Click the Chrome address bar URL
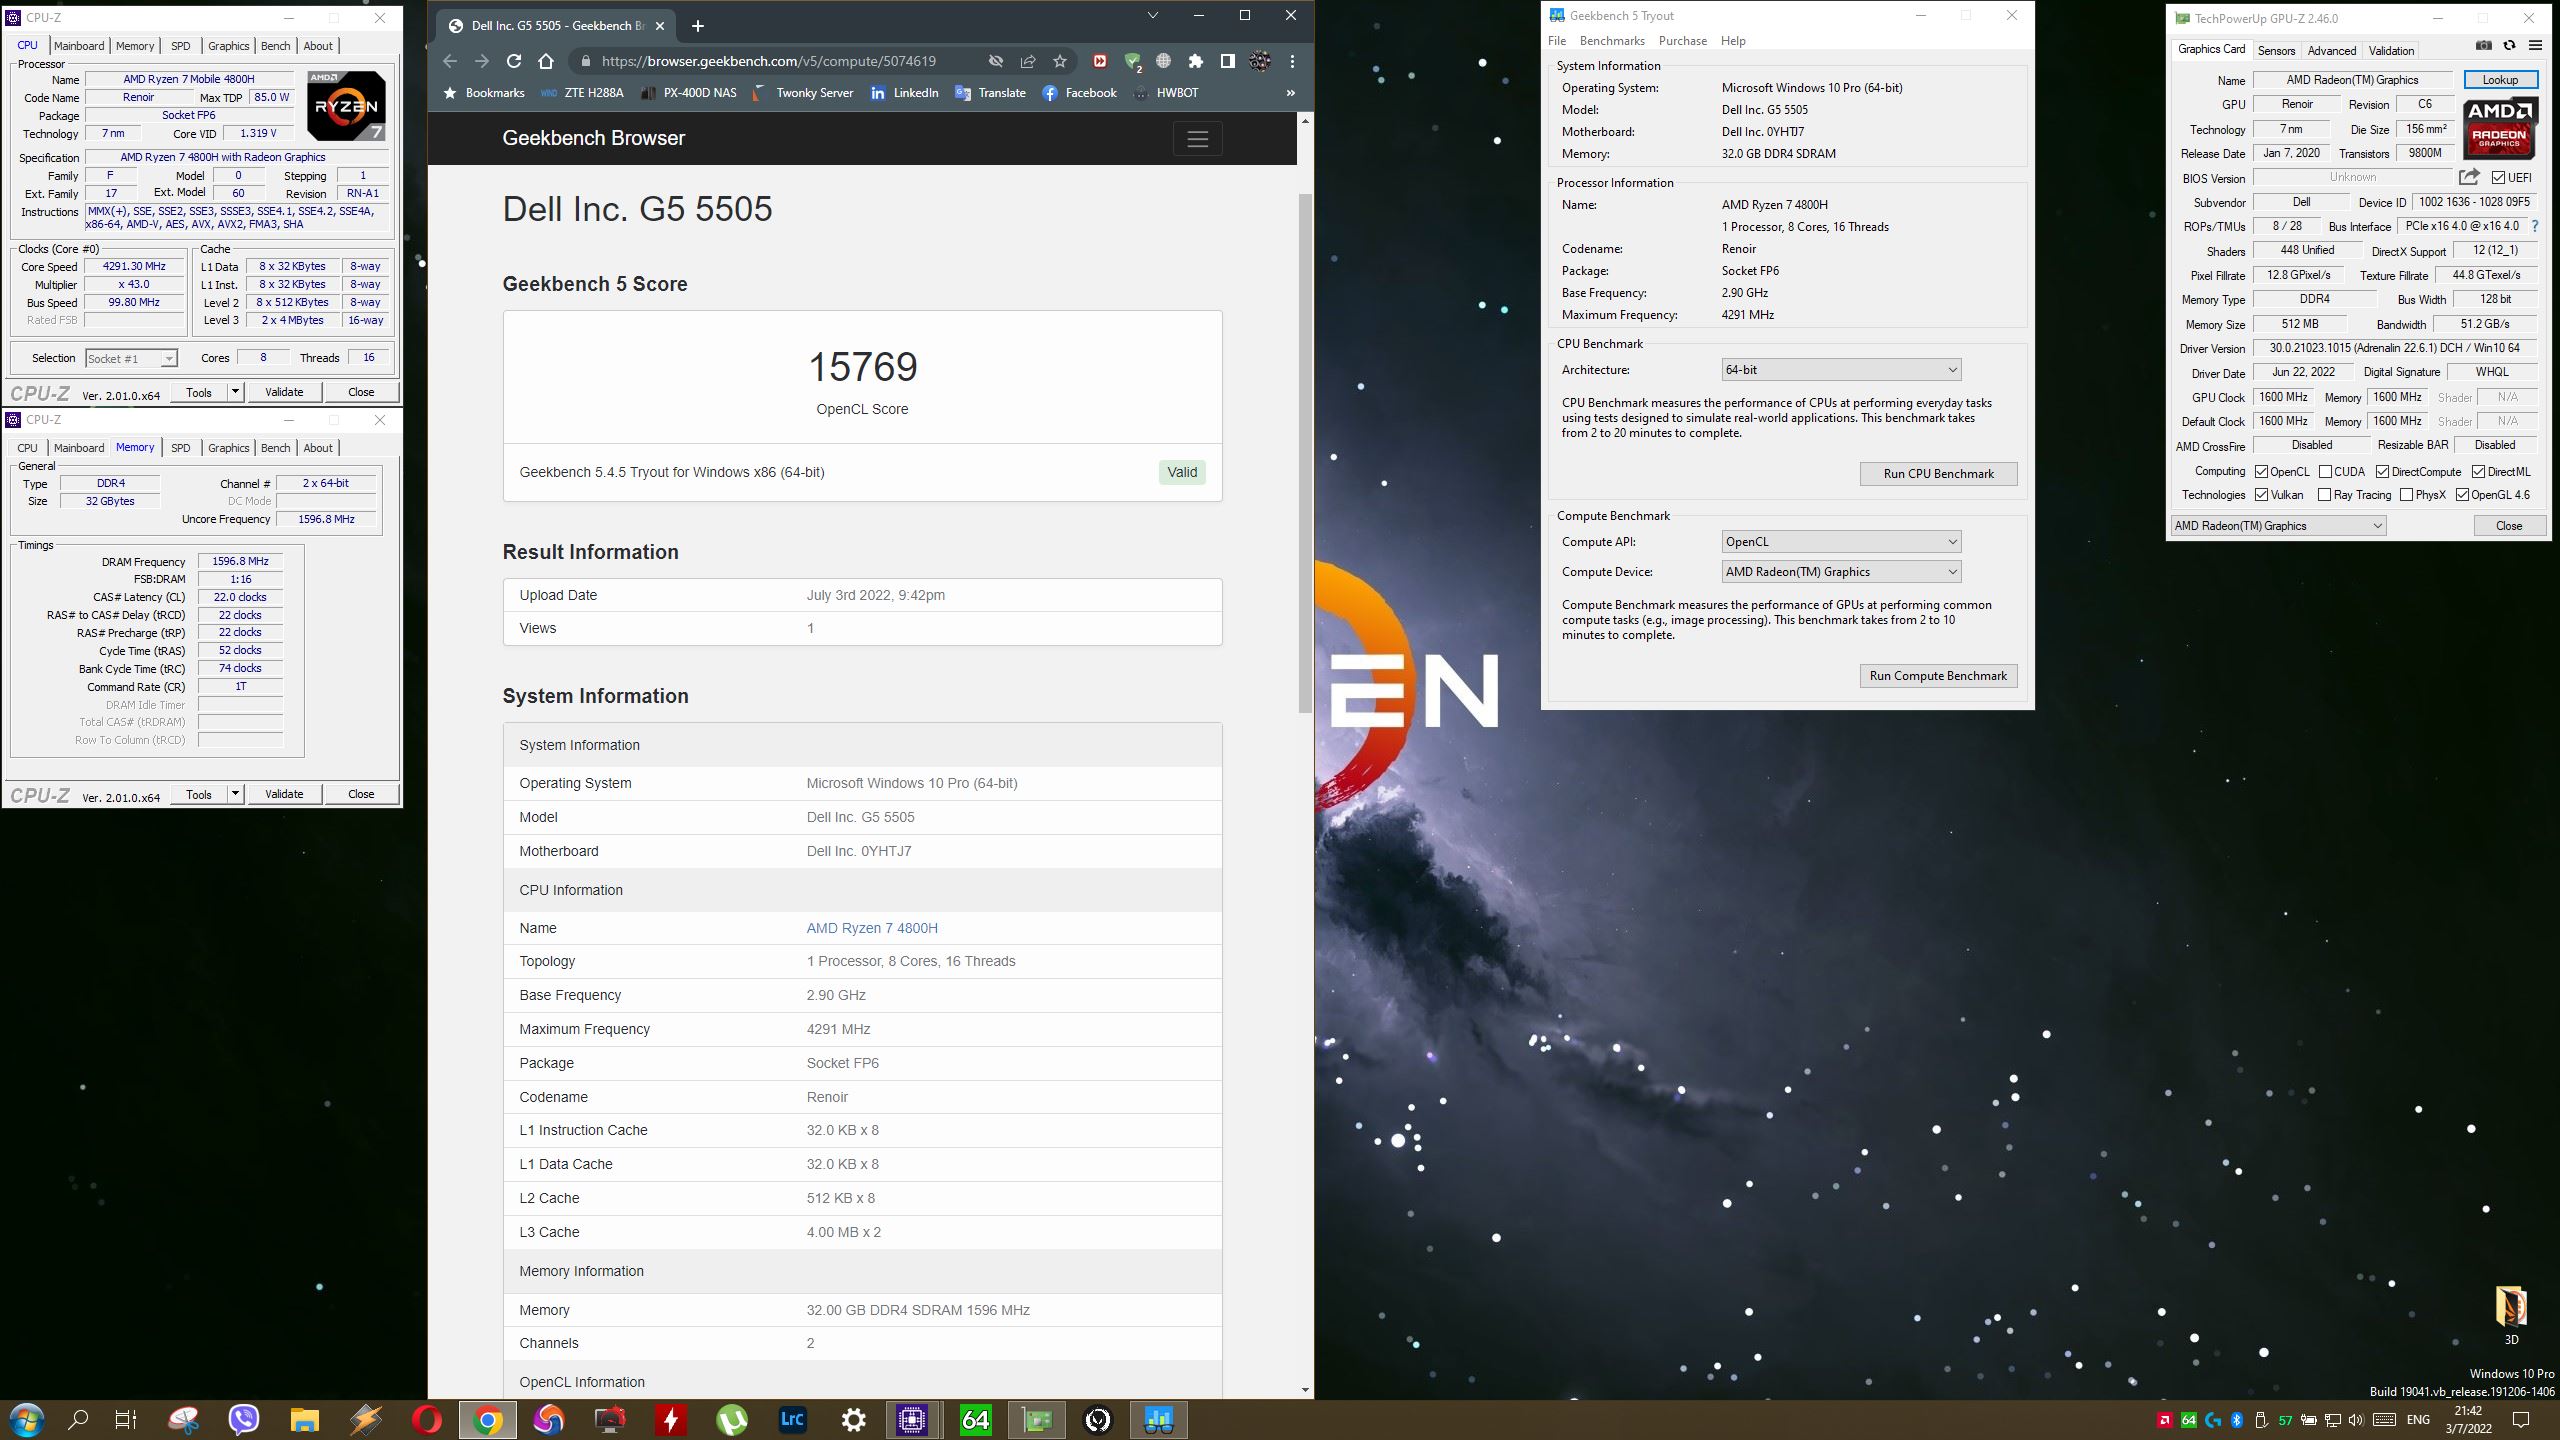2560x1440 pixels. (769, 61)
